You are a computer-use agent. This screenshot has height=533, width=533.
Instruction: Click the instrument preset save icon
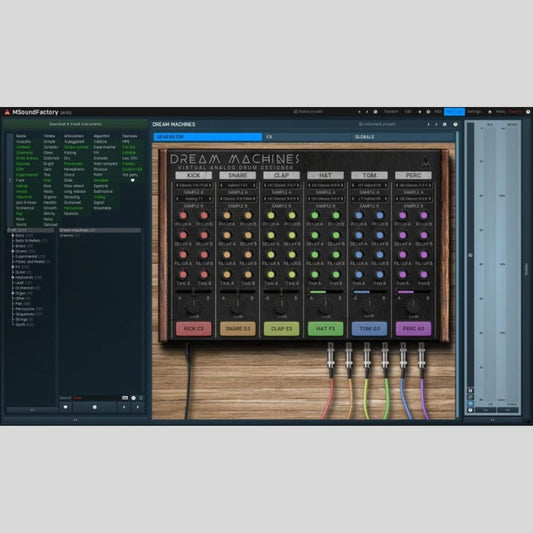click(x=445, y=124)
